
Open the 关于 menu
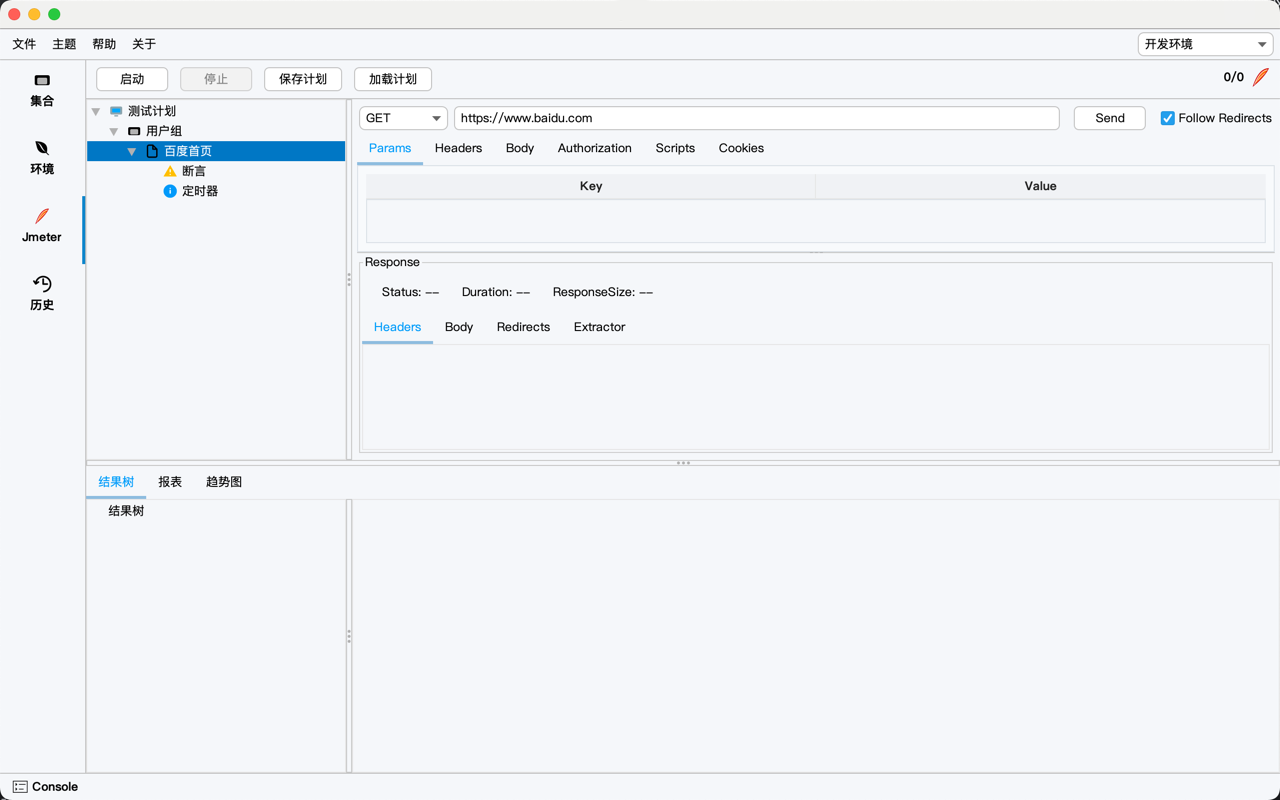pos(144,44)
